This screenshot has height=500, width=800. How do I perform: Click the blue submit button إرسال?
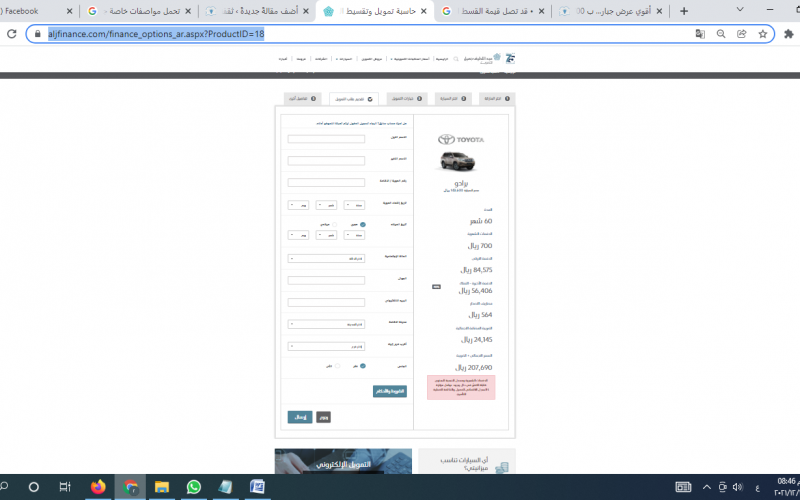(300, 417)
